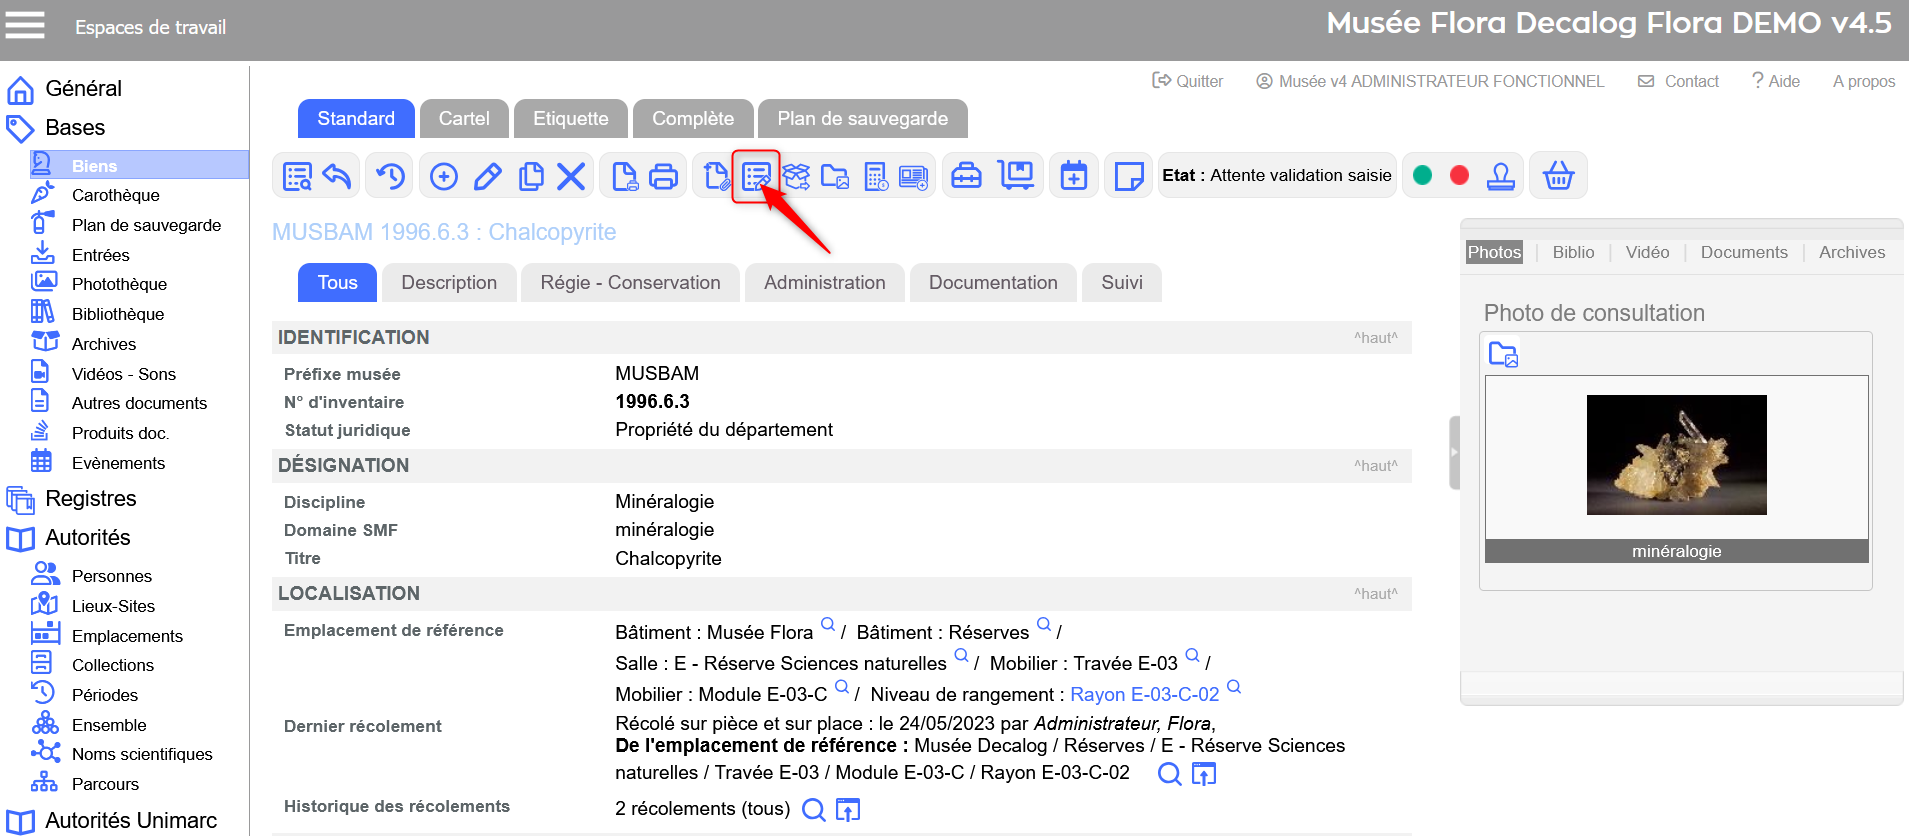The width and height of the screenshot is (1909, 836).
Task: Click the chalcopyrite mineral photo thumbnail
Action: 1676,455
